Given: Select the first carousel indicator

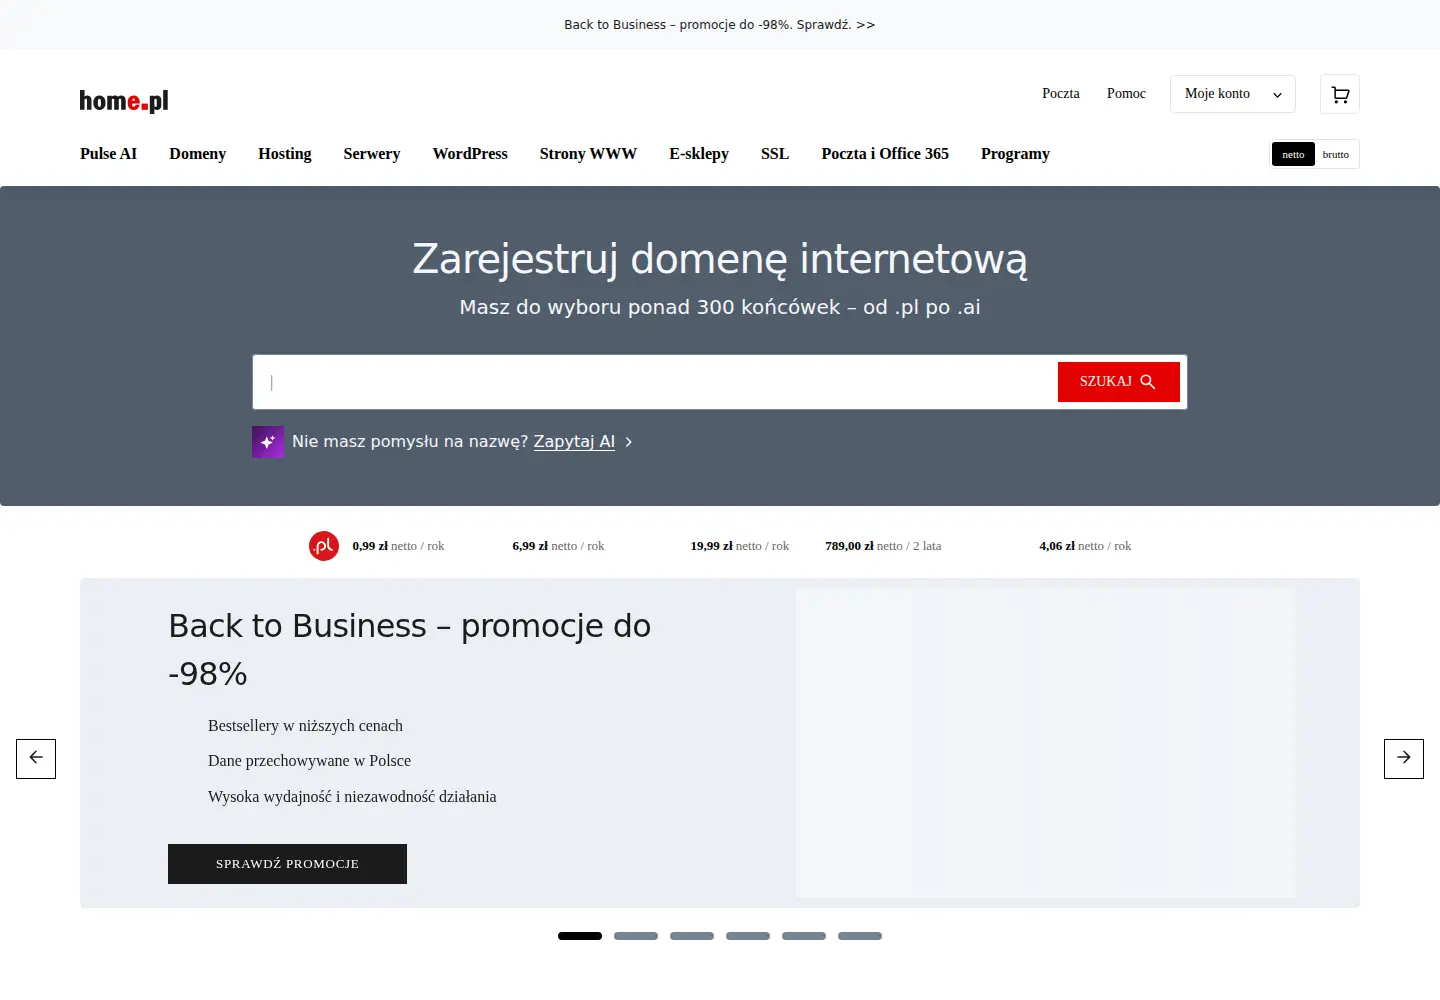Looking at the screenshot, I should tap(580, 936).
